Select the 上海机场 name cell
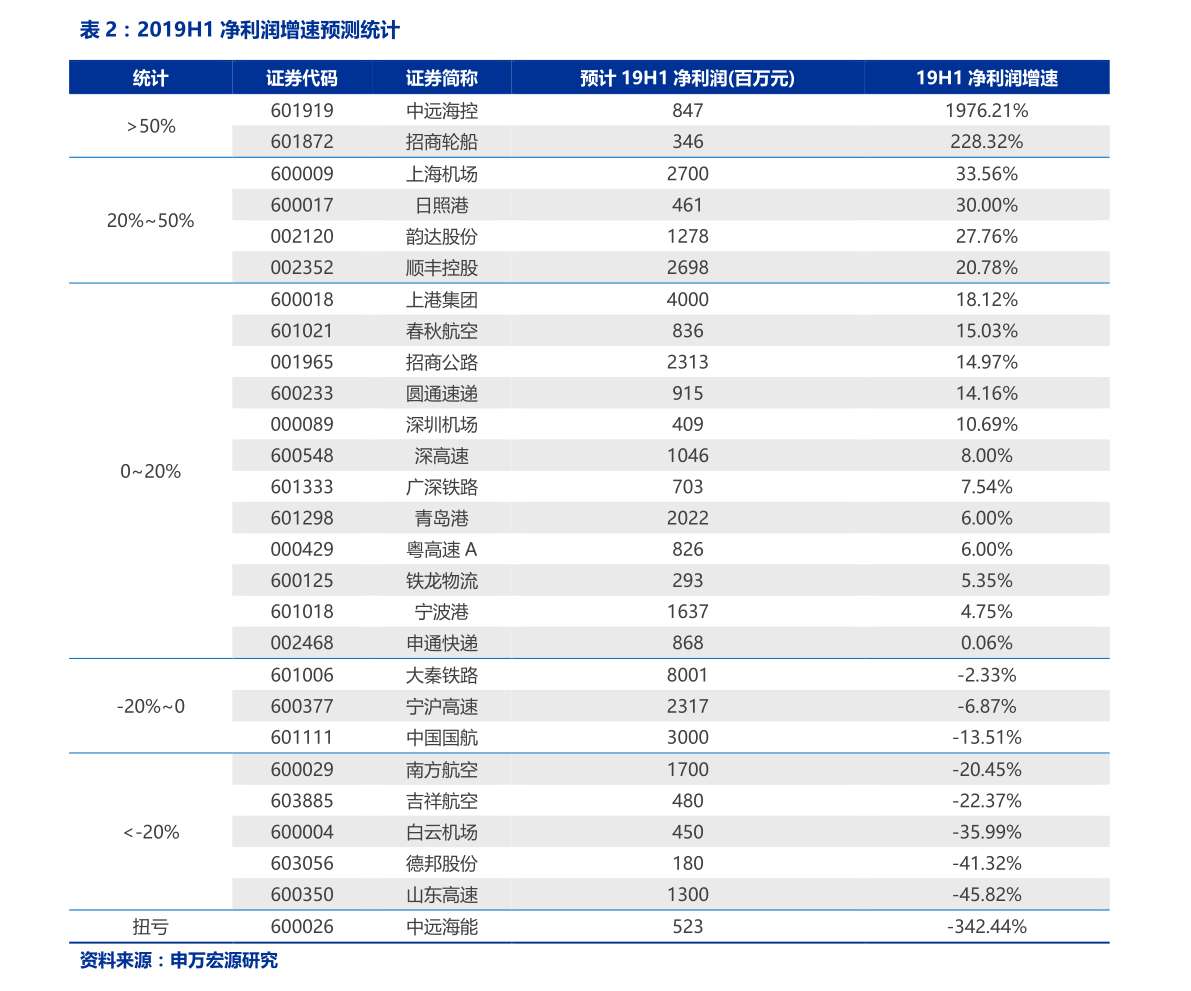 click(441, 174)
